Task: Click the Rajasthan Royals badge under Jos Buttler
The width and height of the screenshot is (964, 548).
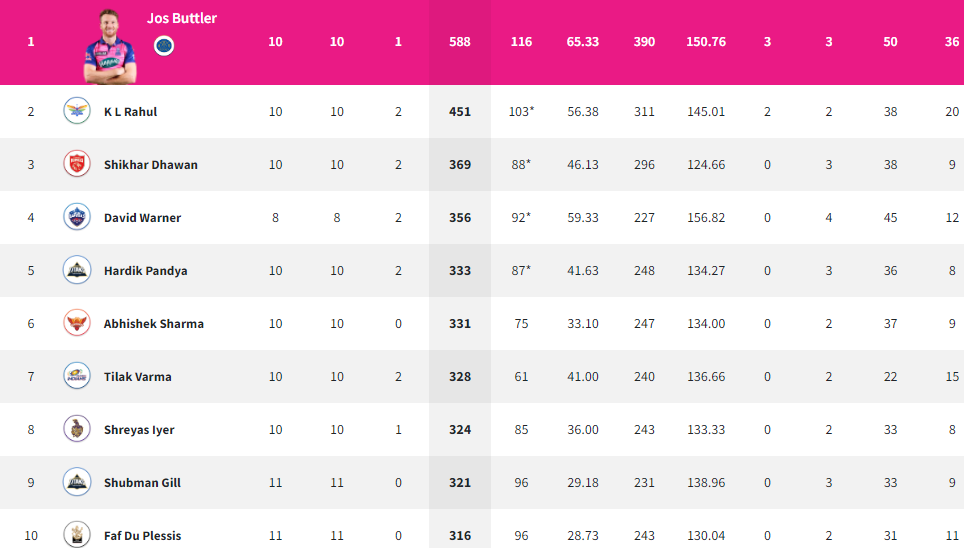Action: 164,46
